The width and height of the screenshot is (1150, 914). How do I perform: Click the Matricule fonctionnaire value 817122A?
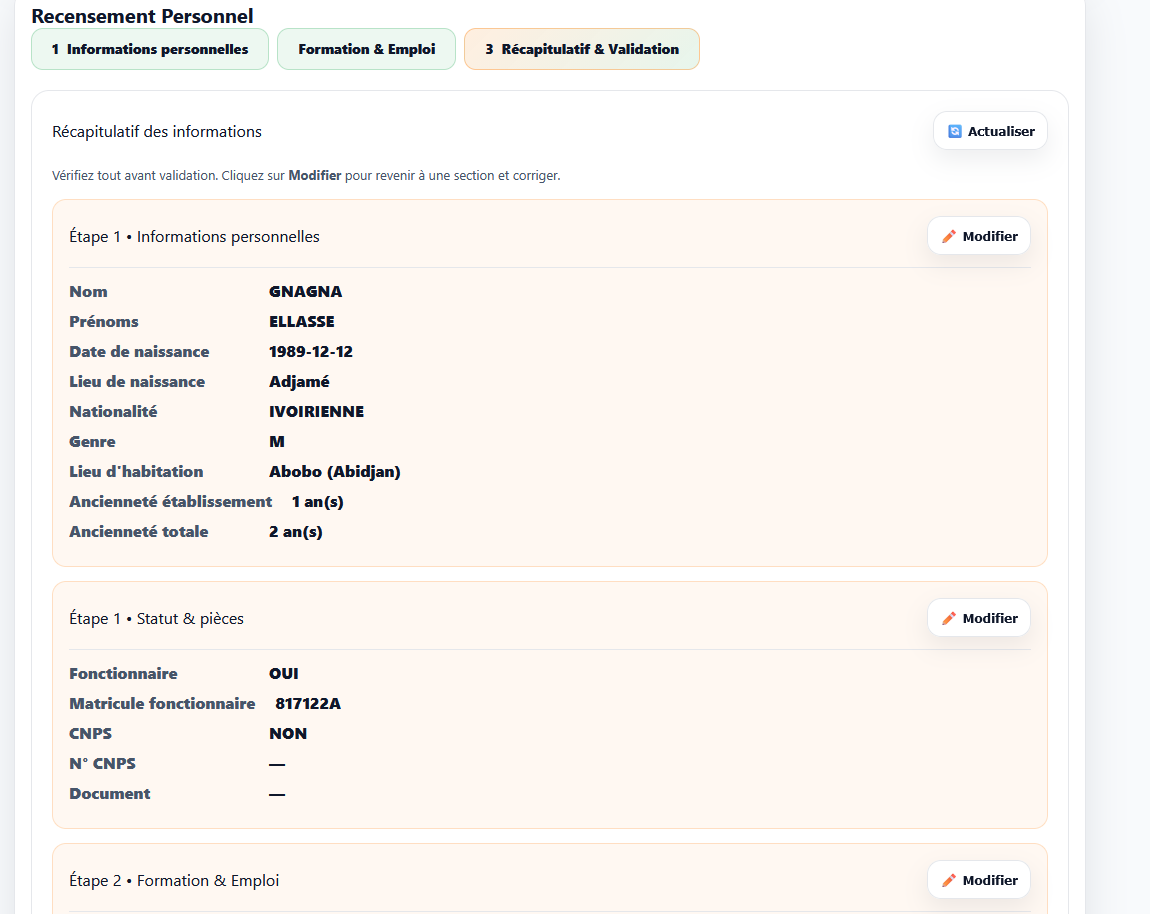pyautogui.click(x=308, y=704)
